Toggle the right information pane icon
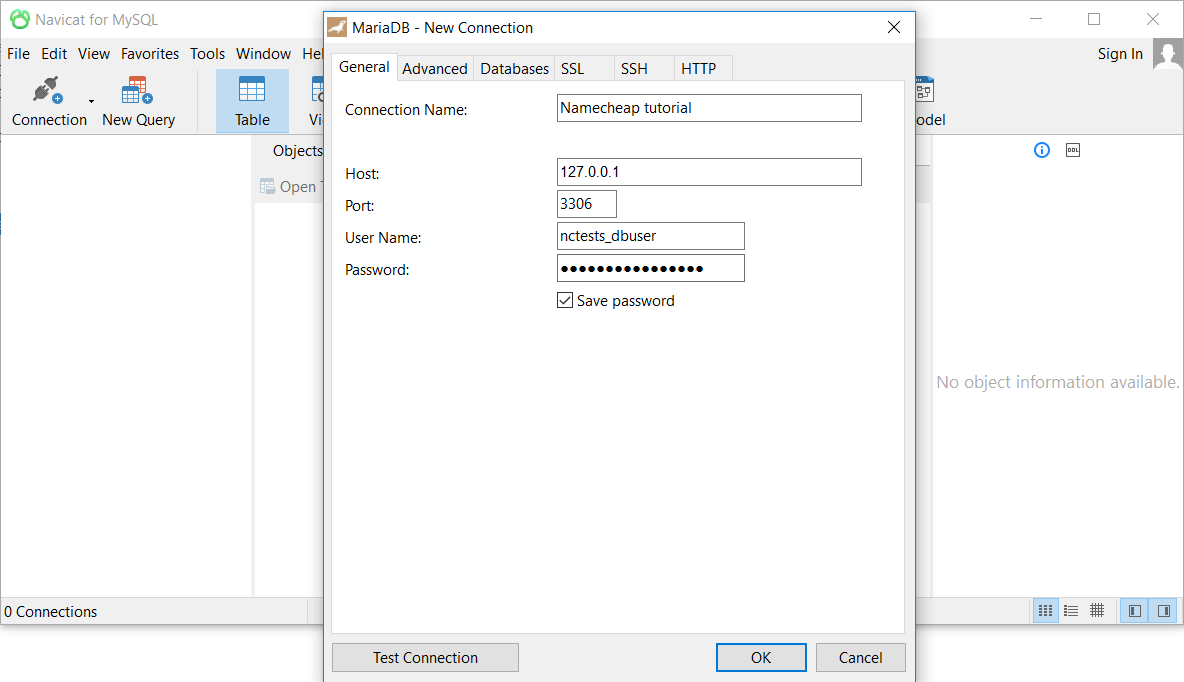 1164,611
